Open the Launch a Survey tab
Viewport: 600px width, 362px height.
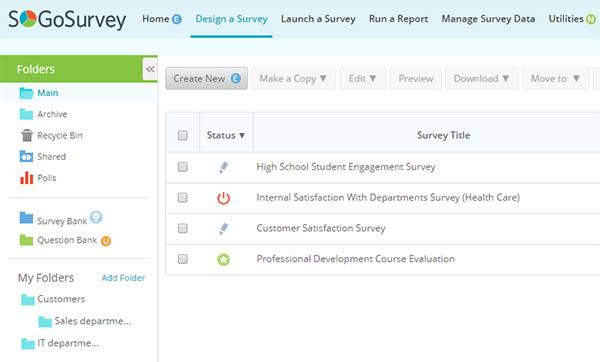[318, 19]
